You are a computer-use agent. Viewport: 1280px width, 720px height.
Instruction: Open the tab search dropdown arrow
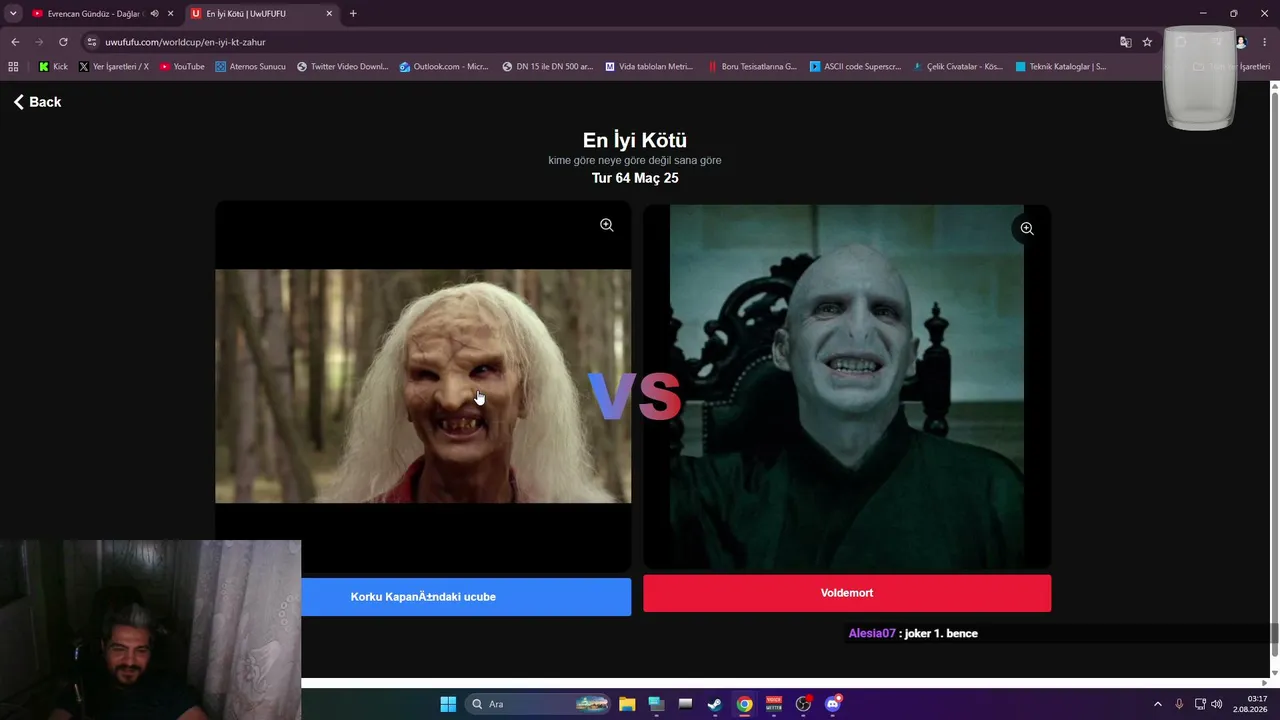tap(13, 13)
